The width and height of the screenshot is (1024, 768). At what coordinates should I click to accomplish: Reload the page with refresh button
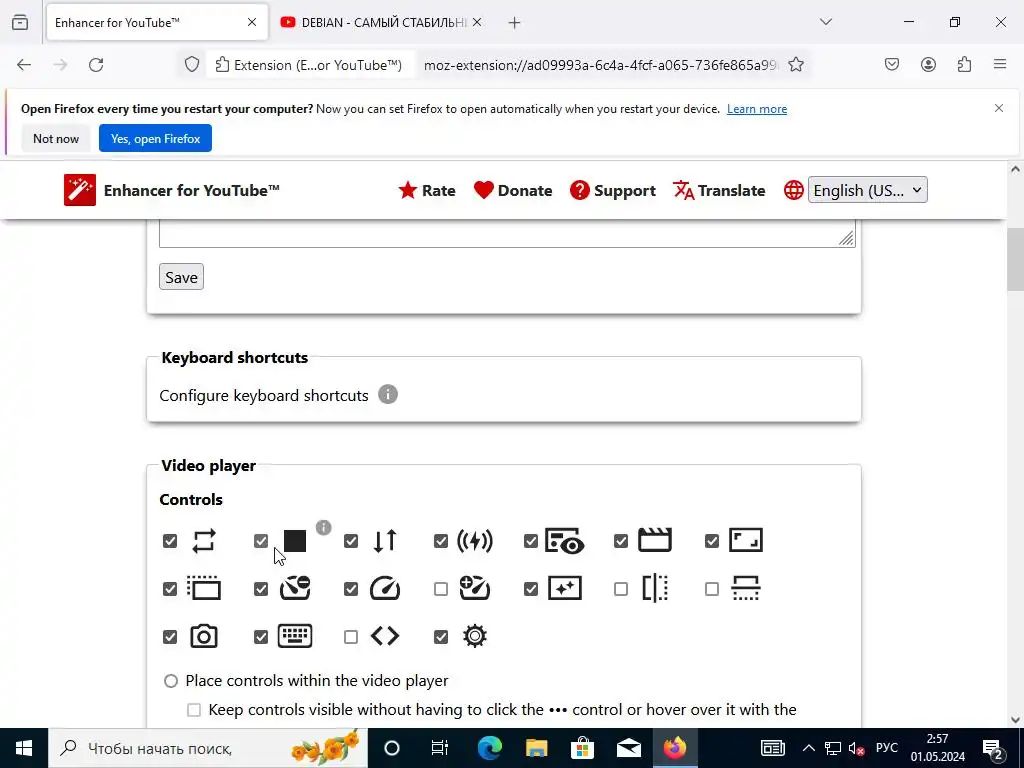96,65
